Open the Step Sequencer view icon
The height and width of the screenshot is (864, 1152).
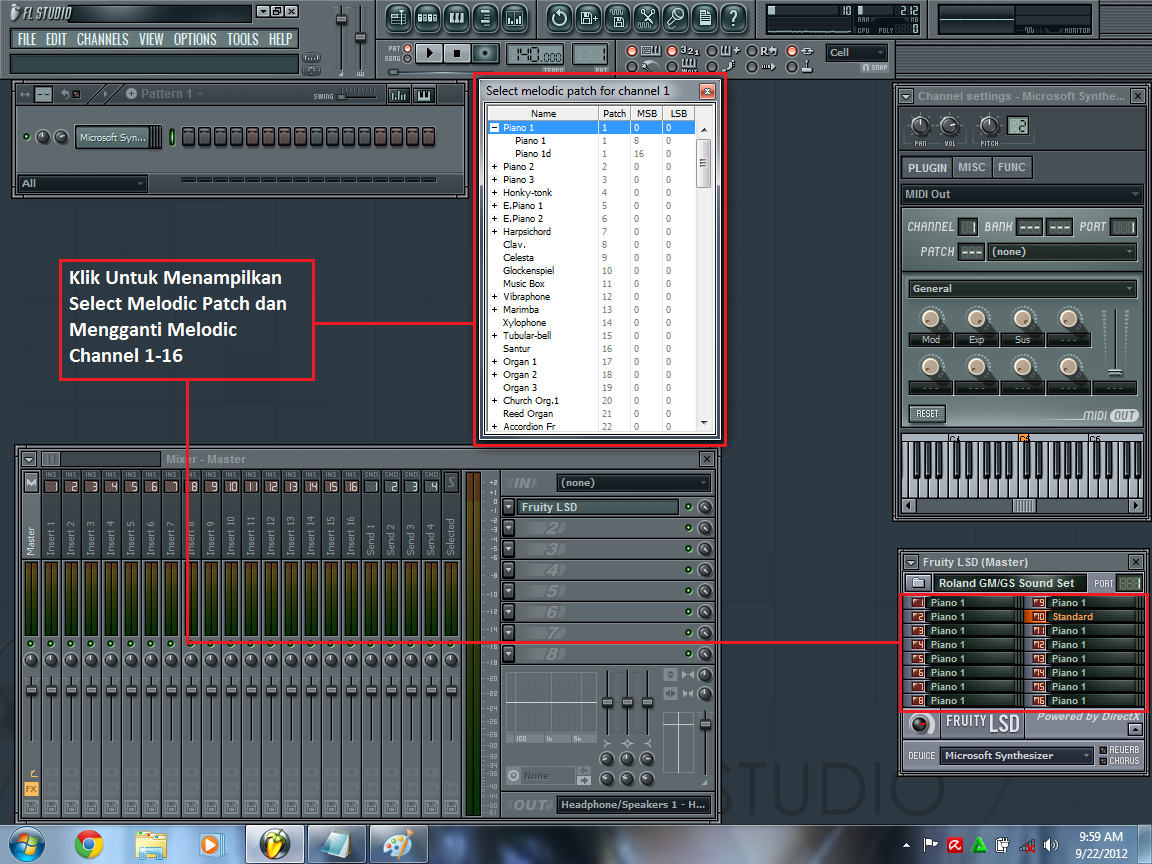click(x=428, y=18)
